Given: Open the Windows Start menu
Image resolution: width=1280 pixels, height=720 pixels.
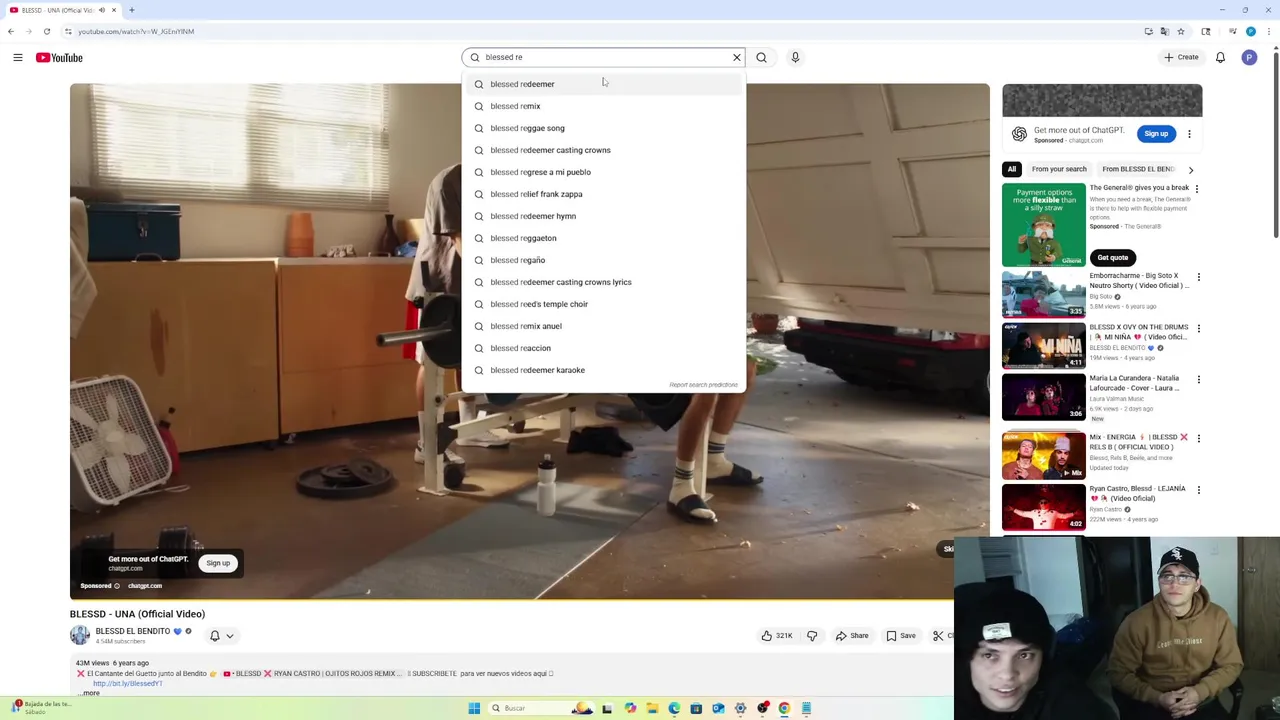Looking at the screenshot, I should [x=474, y=708].
